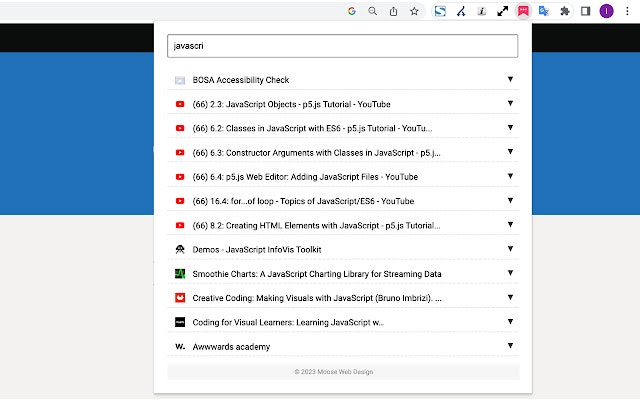Click the Awwwards 'W.' favicon
Screen dimensions: 640x400
click(x=180, y=346)
